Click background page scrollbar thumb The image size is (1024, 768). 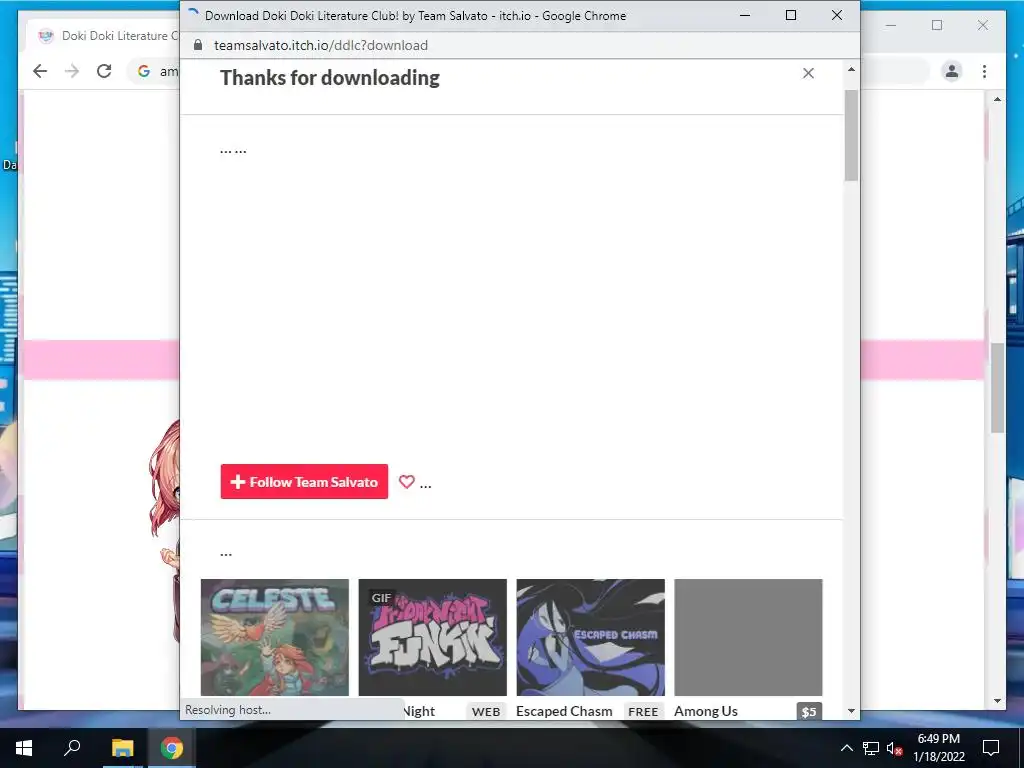(997, 387)
